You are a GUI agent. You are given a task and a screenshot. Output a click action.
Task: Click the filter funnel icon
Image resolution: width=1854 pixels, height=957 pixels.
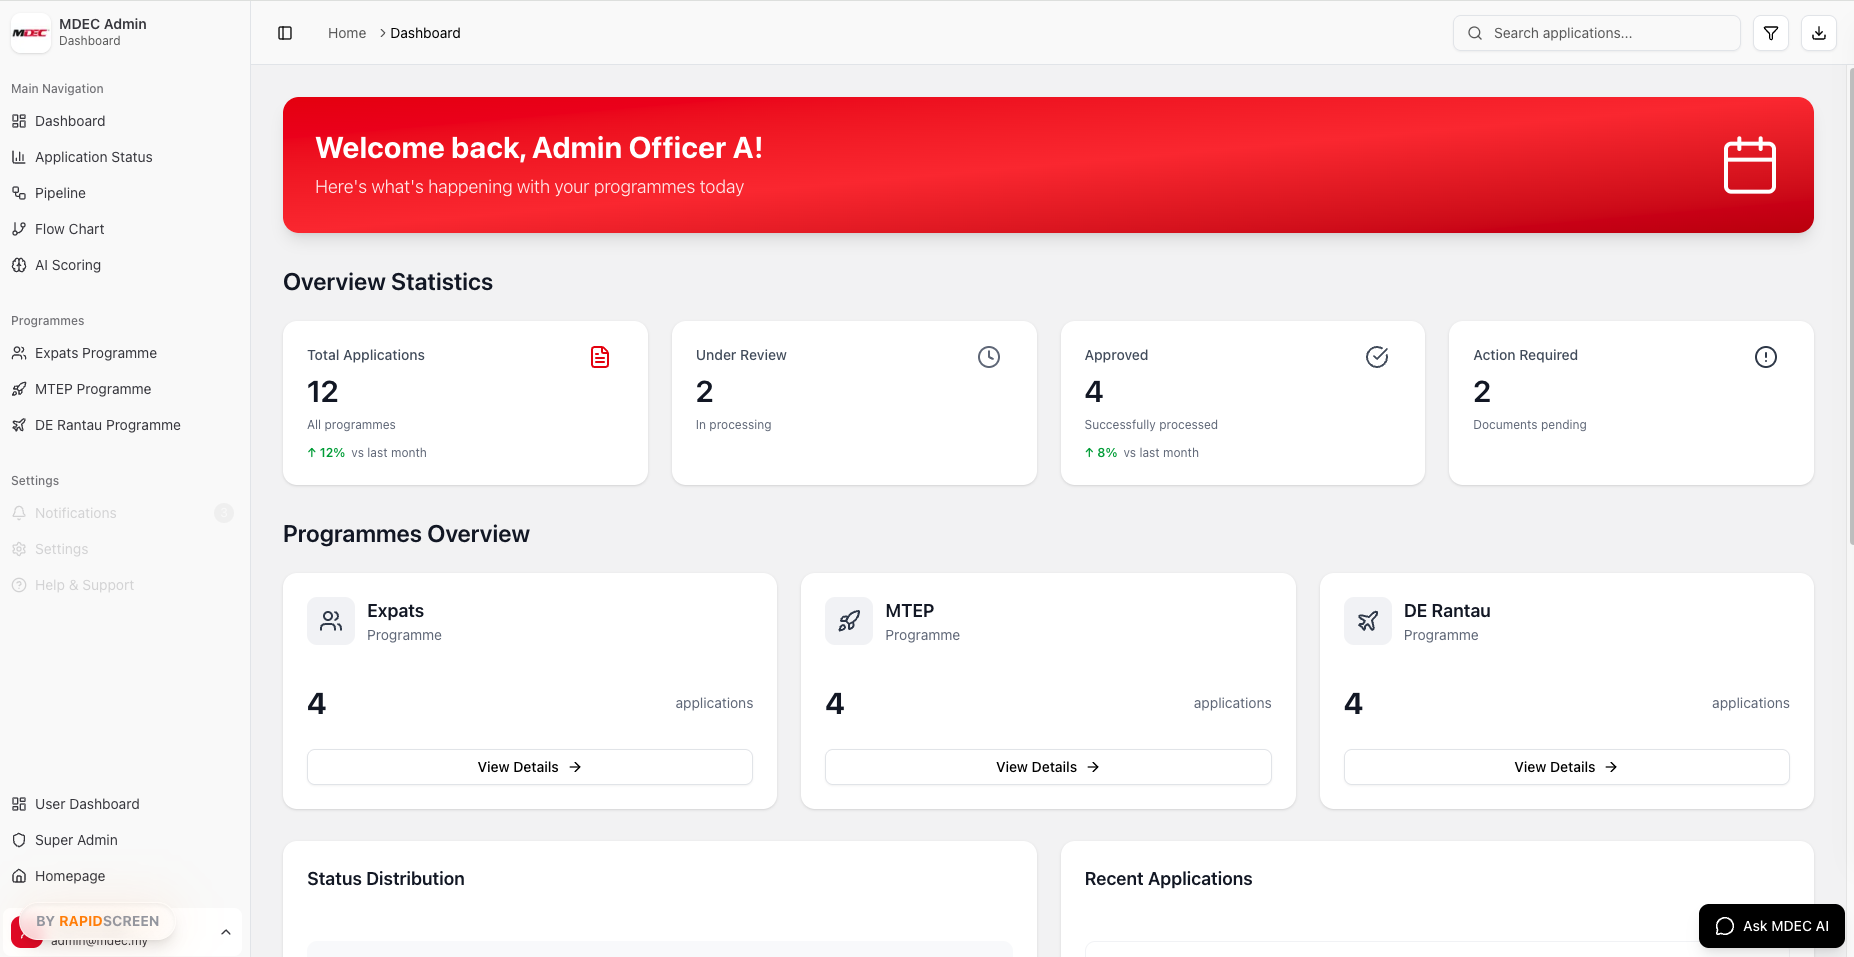pos(1770,33)
